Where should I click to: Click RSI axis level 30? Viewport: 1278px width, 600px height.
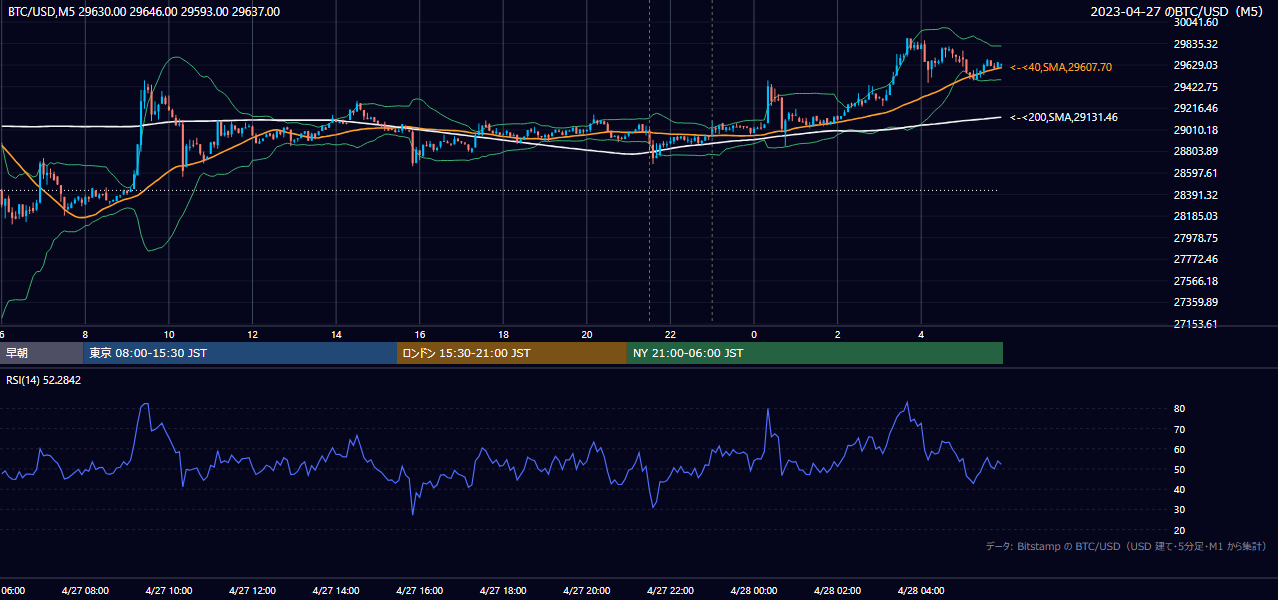[x=1180, y=510]
